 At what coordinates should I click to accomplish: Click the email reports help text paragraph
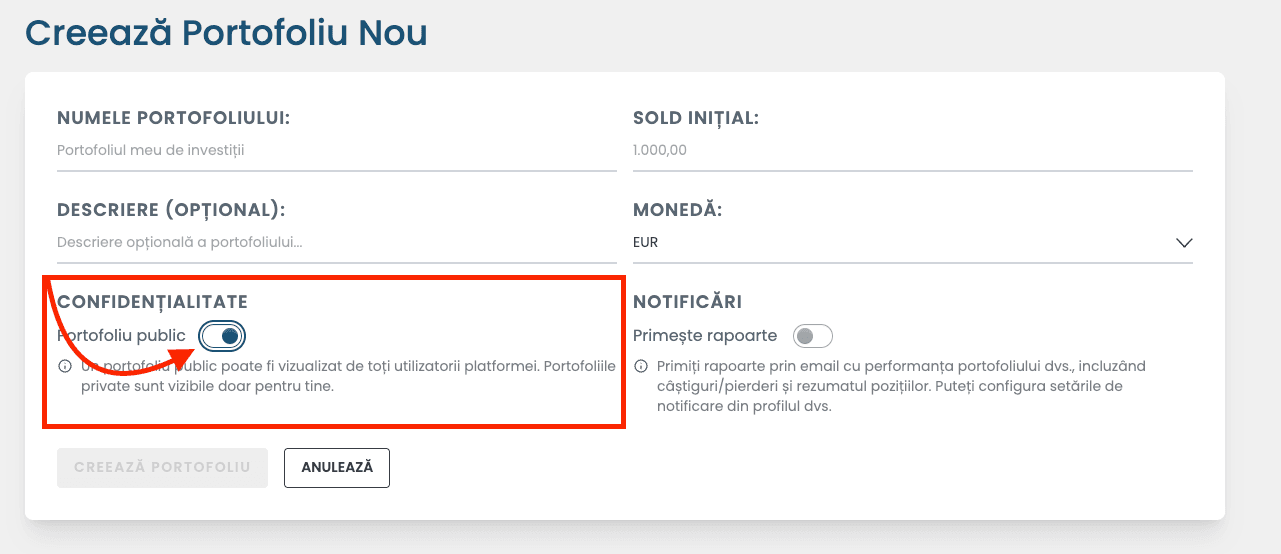pyautogui.click(x=900, y=386)
